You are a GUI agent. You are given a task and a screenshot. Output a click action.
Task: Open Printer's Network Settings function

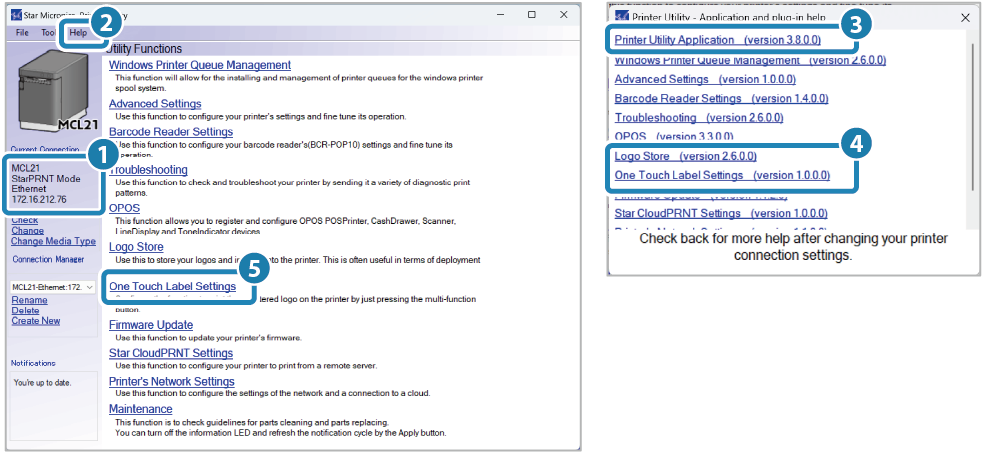pyautogui.click(x=172, y=382)
